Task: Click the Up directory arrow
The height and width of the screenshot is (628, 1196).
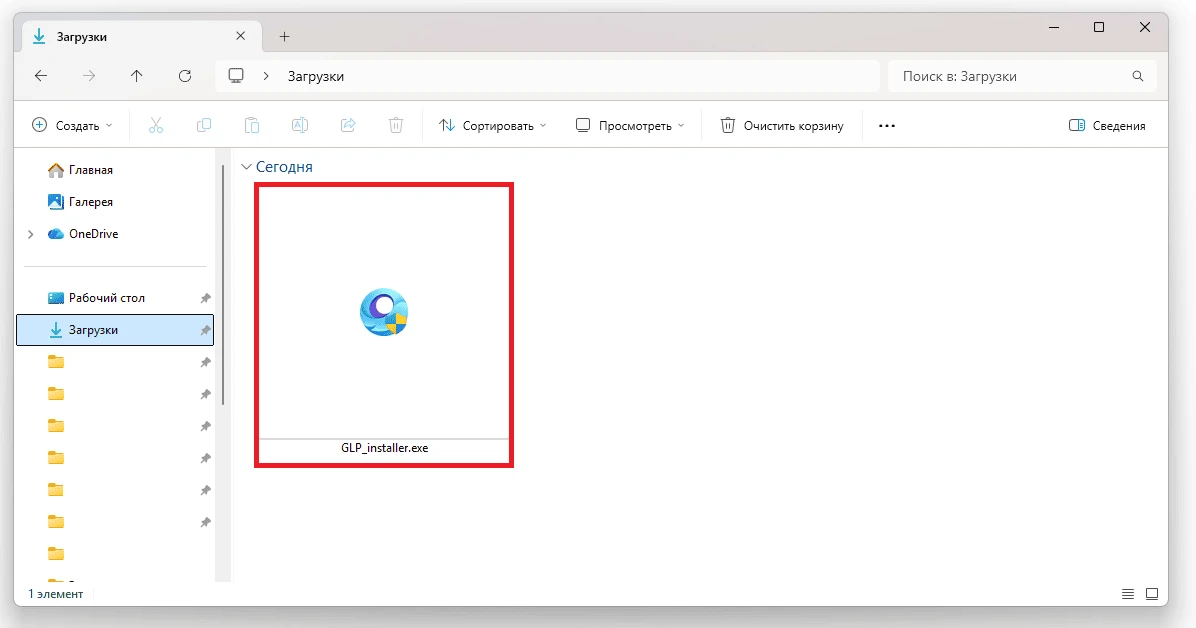Action: 137,76
